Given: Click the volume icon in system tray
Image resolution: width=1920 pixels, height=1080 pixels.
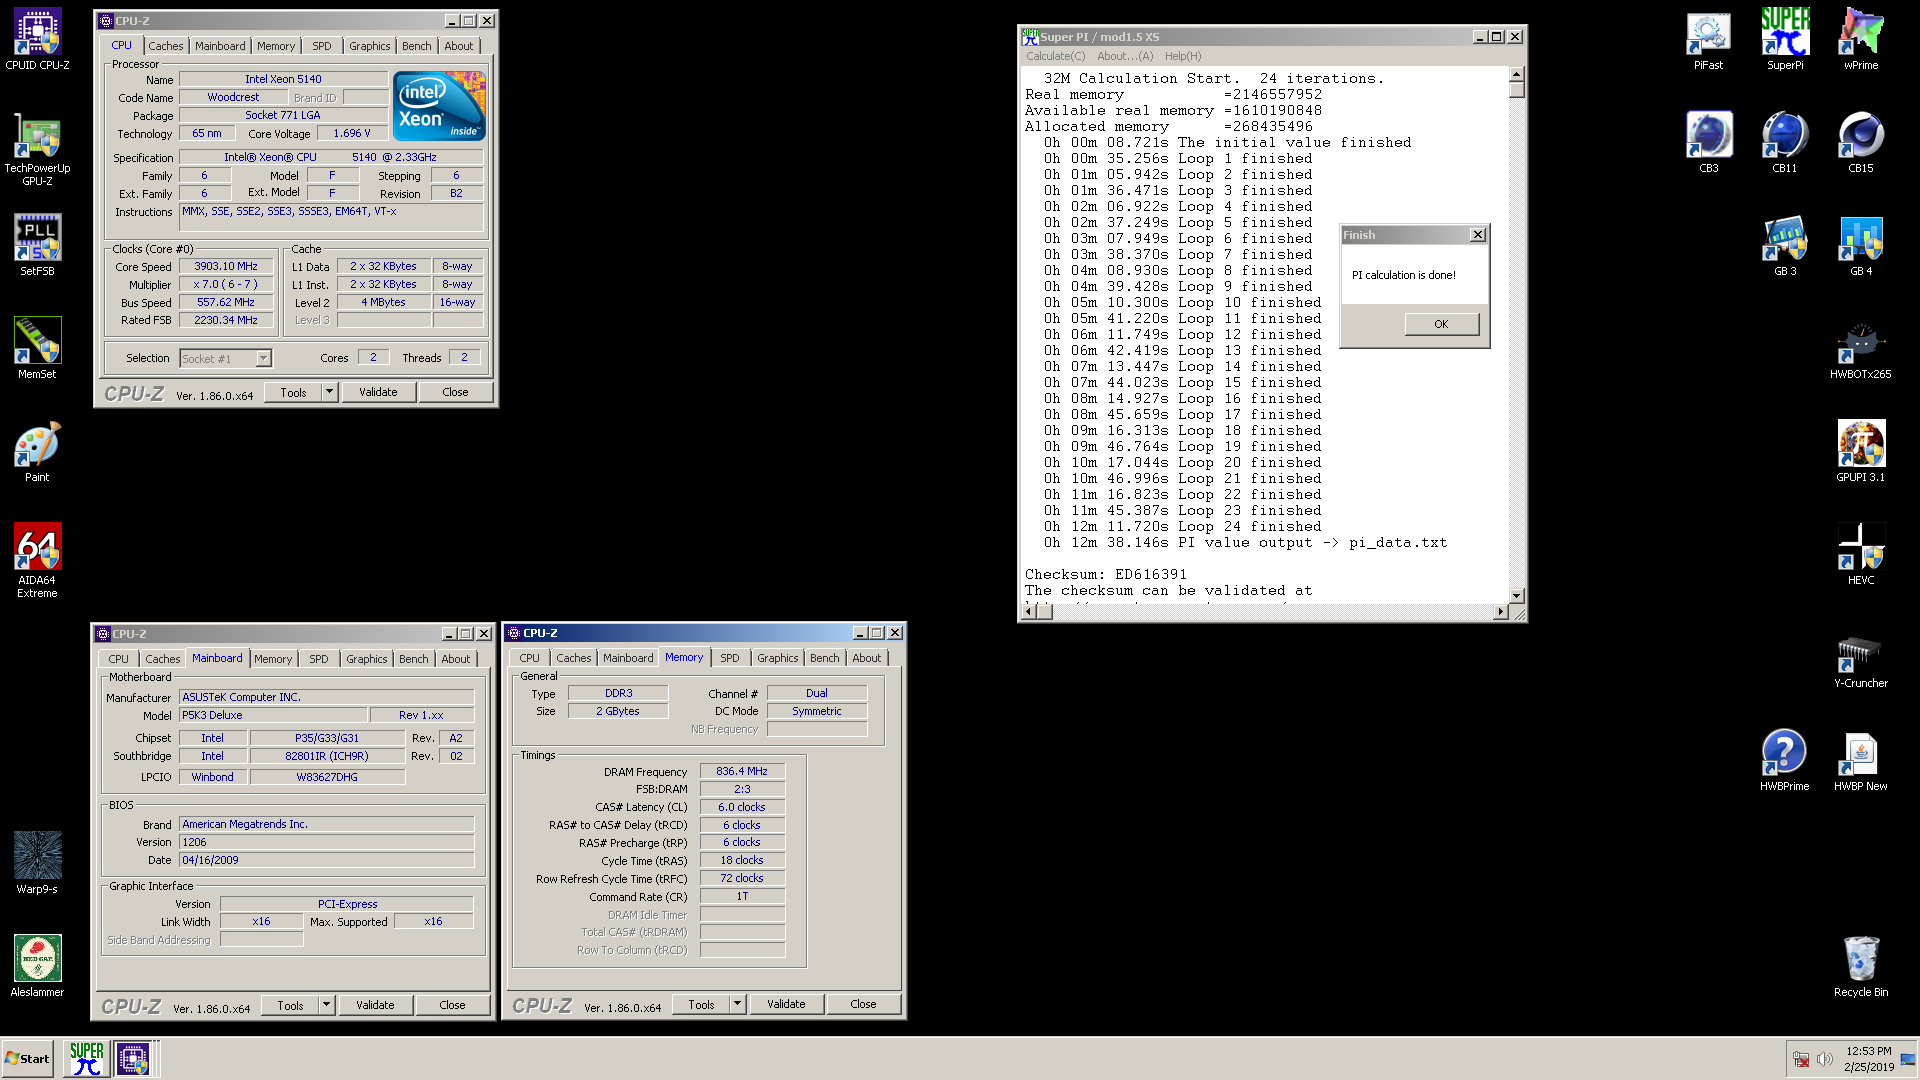Looking at the screenshot, I should tap(1824, 1059).
